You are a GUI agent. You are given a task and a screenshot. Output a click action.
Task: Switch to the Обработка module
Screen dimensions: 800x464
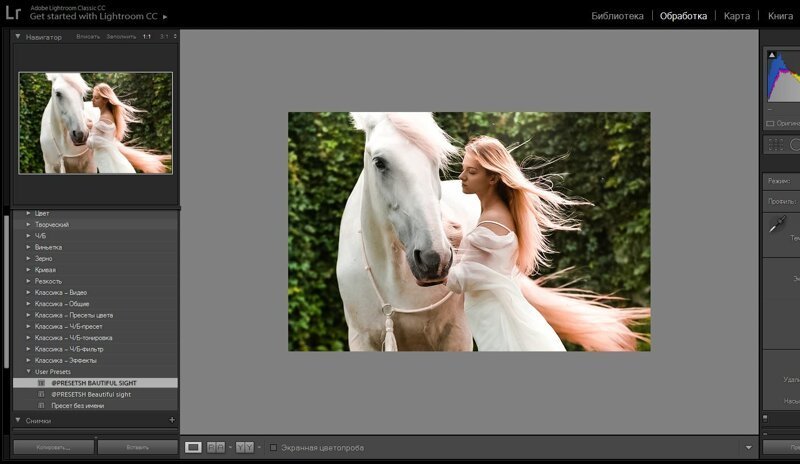[683, 16]
